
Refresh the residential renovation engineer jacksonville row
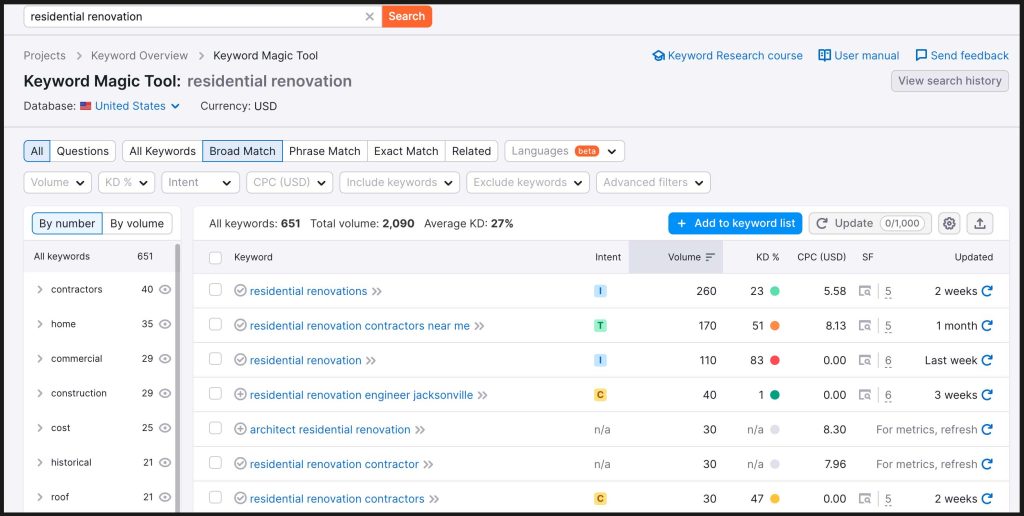987,395
